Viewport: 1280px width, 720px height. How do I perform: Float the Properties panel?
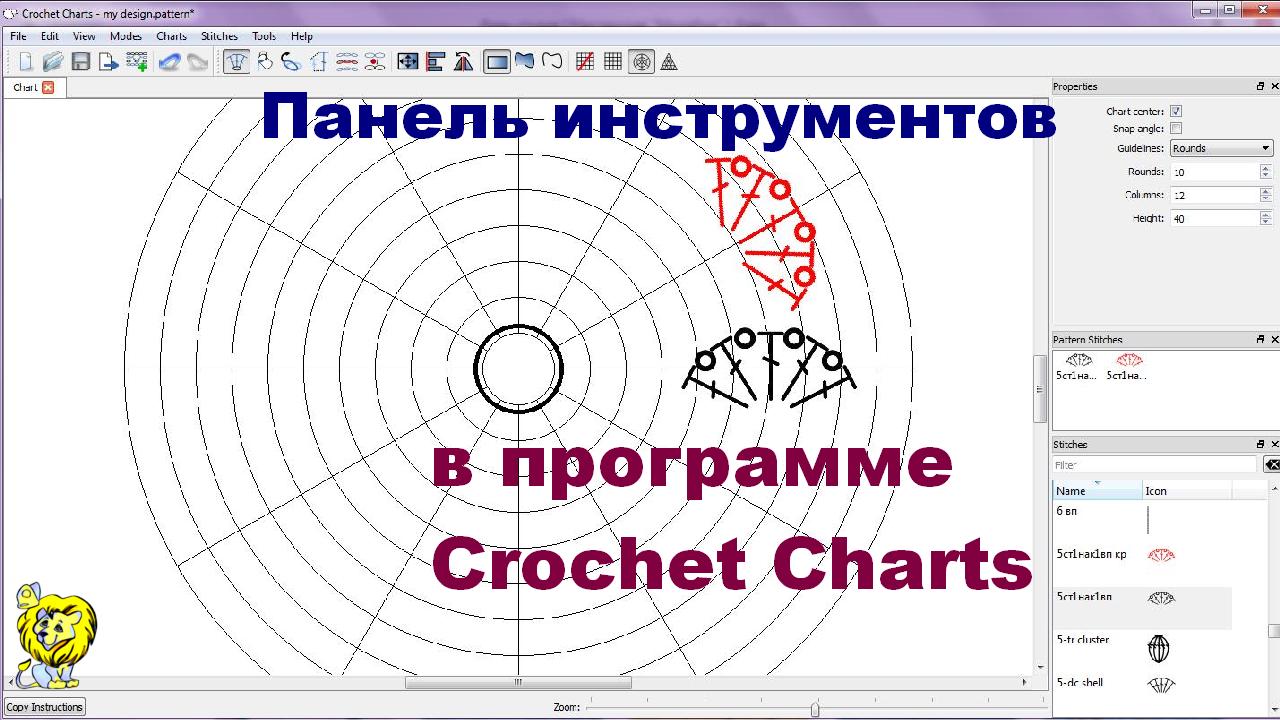click(1260, 87)
